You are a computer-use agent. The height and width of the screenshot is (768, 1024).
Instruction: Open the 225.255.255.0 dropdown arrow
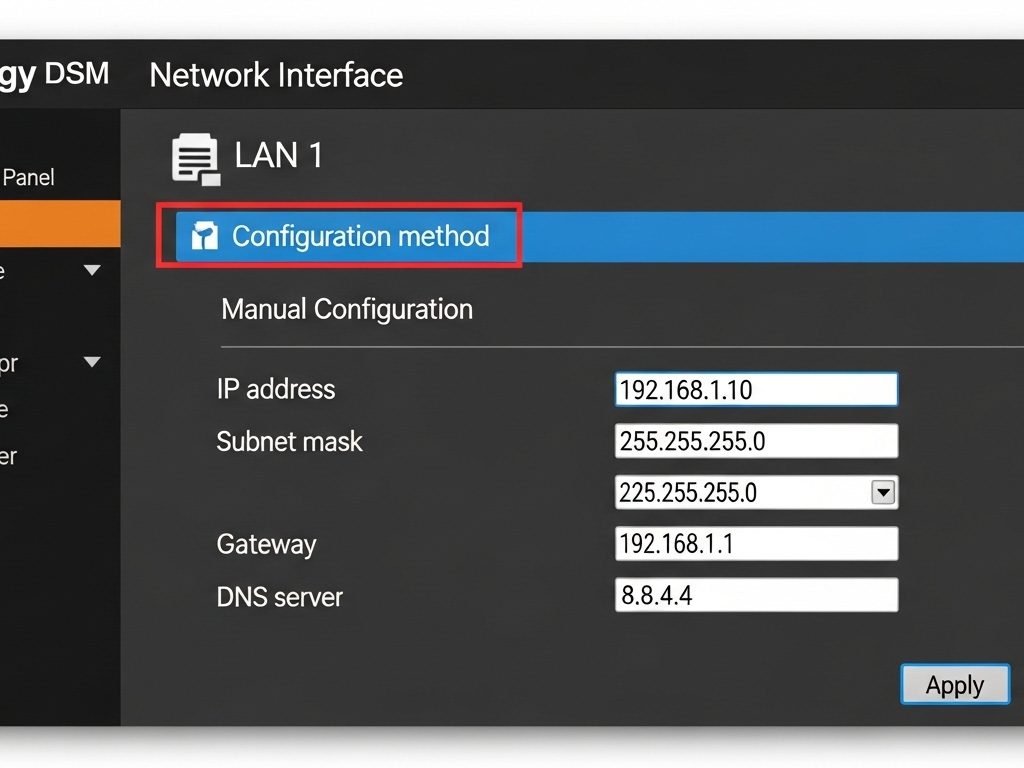click(x=883, y=492)
